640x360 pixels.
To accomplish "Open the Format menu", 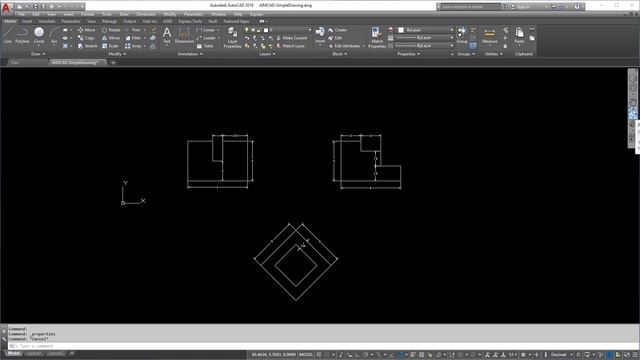I will (87, 14).
